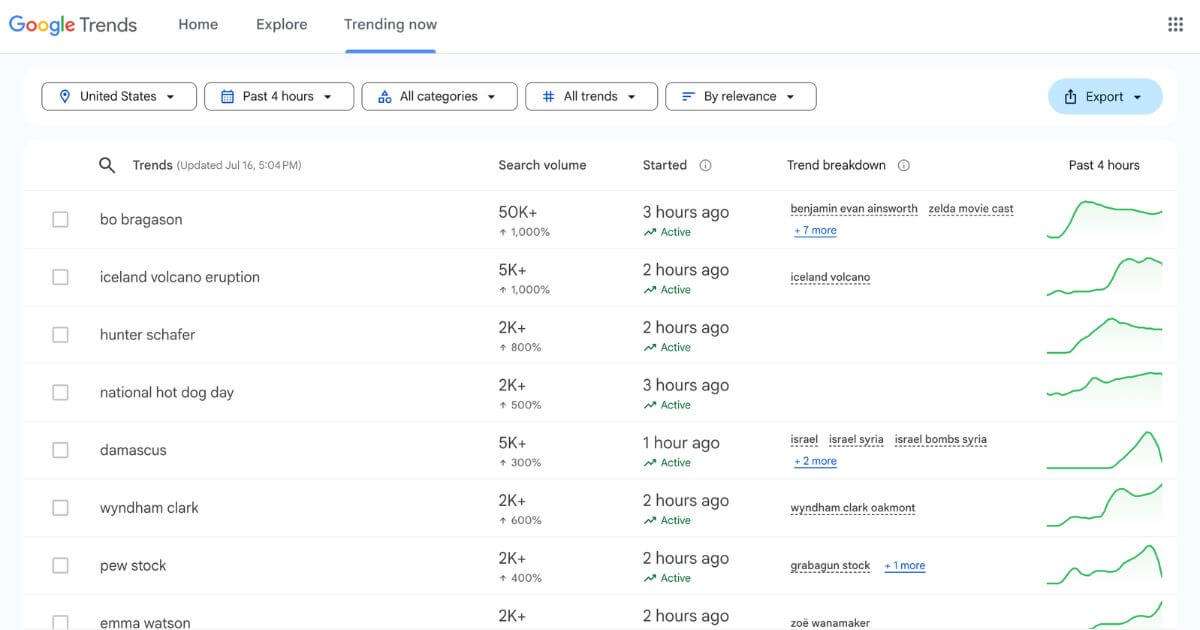Click the info icon beside Trend breakdown
The height and width of the screenshot is (630, 1200).
tap(905, 165)
